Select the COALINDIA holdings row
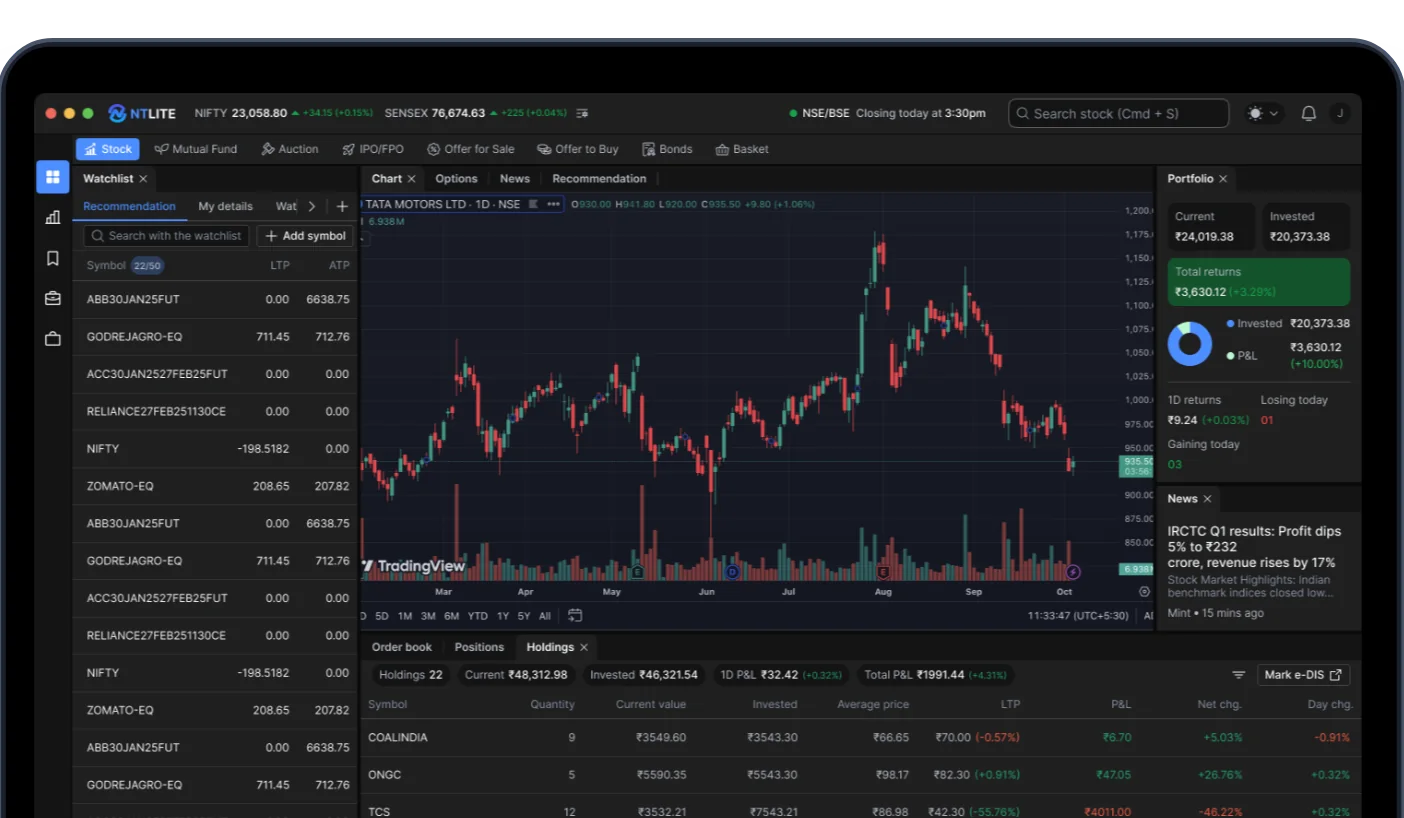The width and height of the screenshot is (1404, 818). [x=860, y=738]
